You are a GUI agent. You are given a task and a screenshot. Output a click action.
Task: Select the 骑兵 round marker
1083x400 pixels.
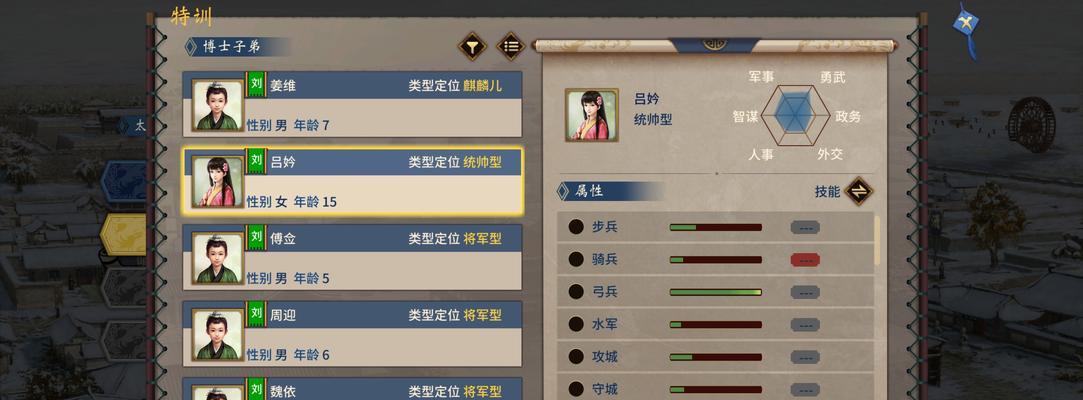[576, 259]
